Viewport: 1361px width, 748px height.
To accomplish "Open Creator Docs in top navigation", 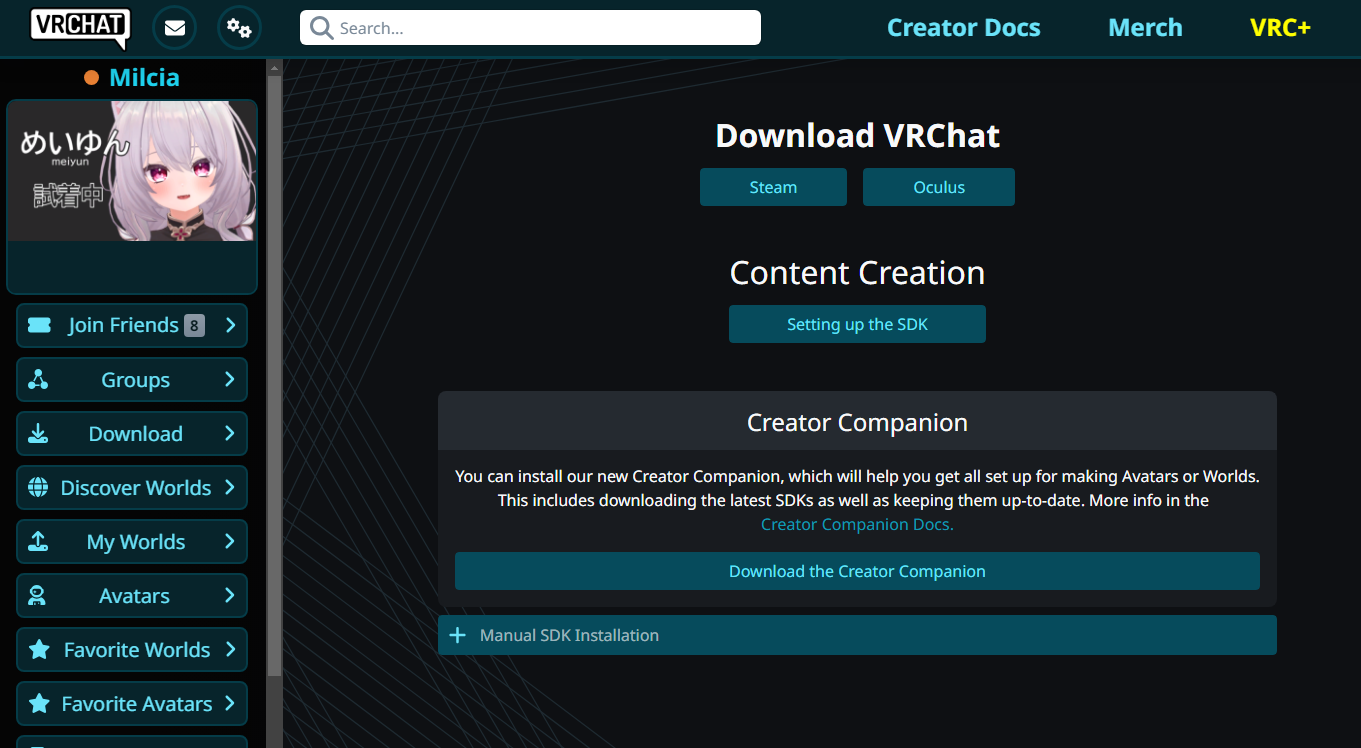I will [963, 28].
